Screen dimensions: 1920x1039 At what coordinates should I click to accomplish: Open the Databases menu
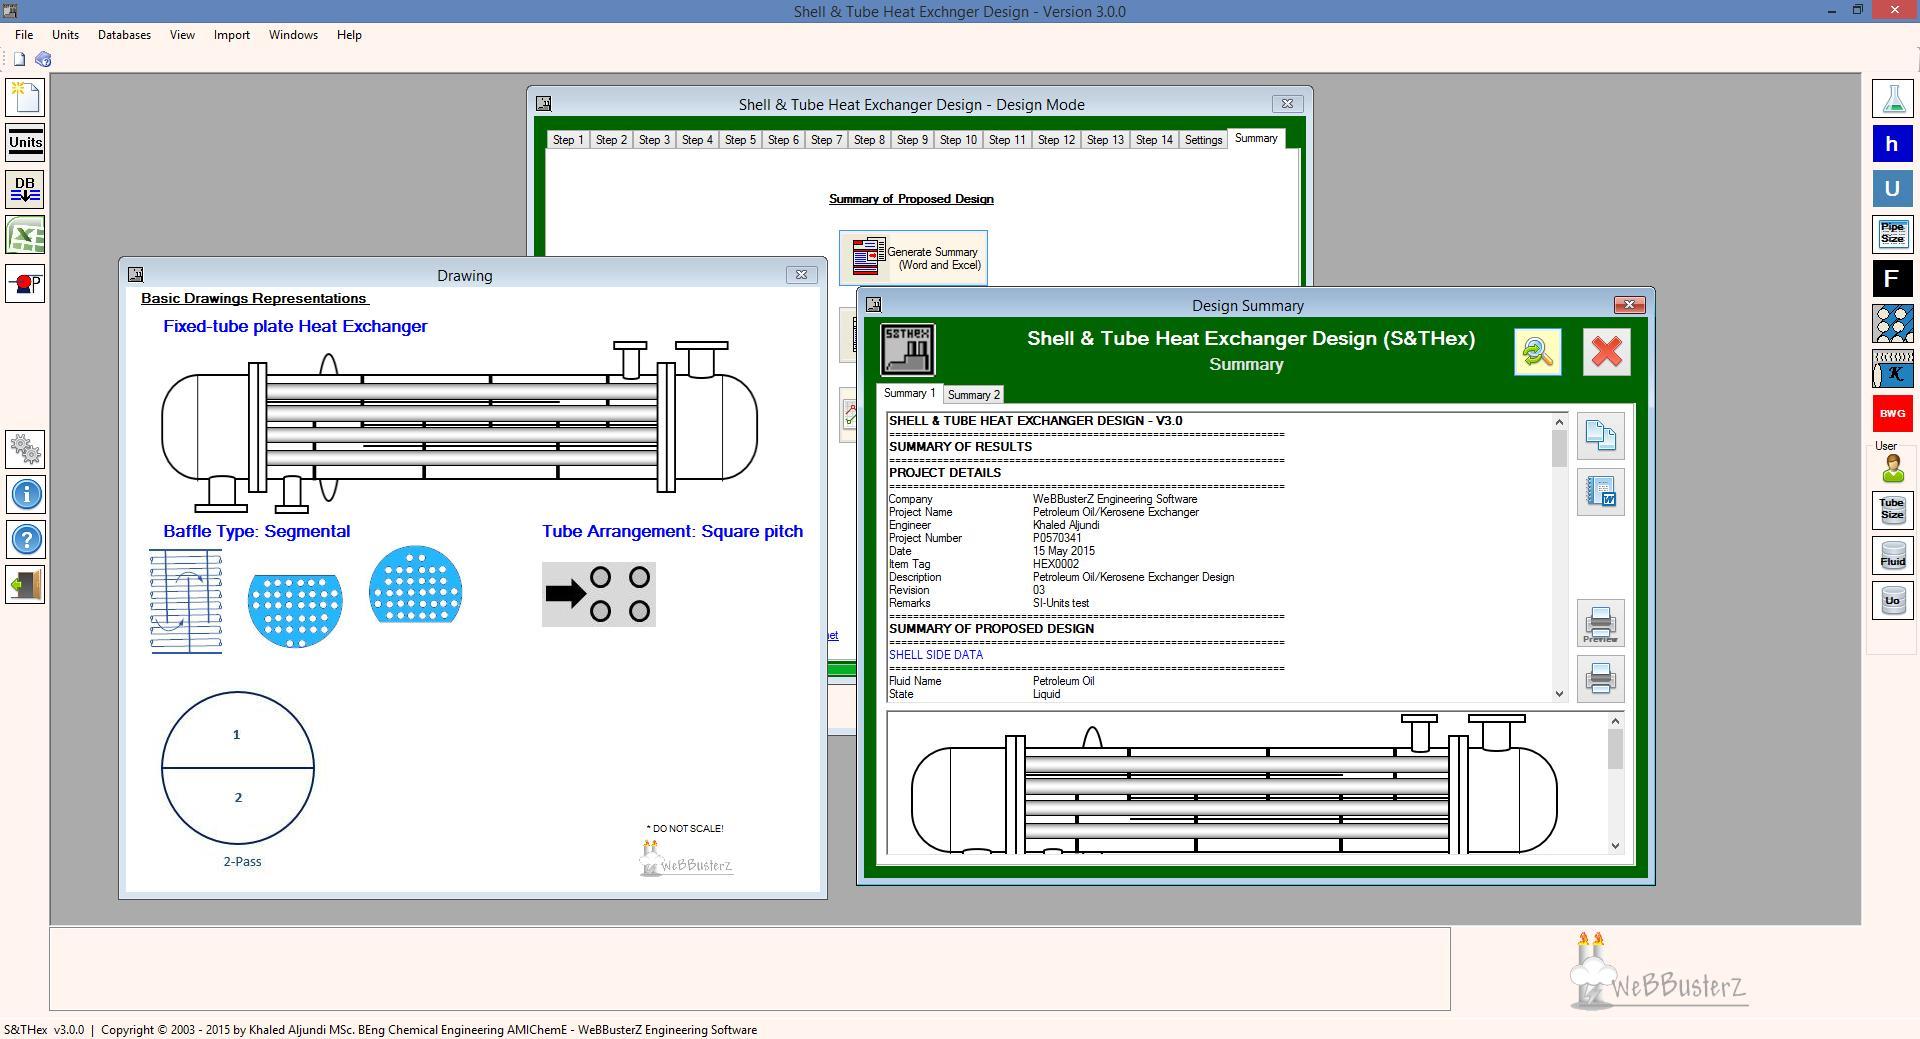[x=124, y=35]
